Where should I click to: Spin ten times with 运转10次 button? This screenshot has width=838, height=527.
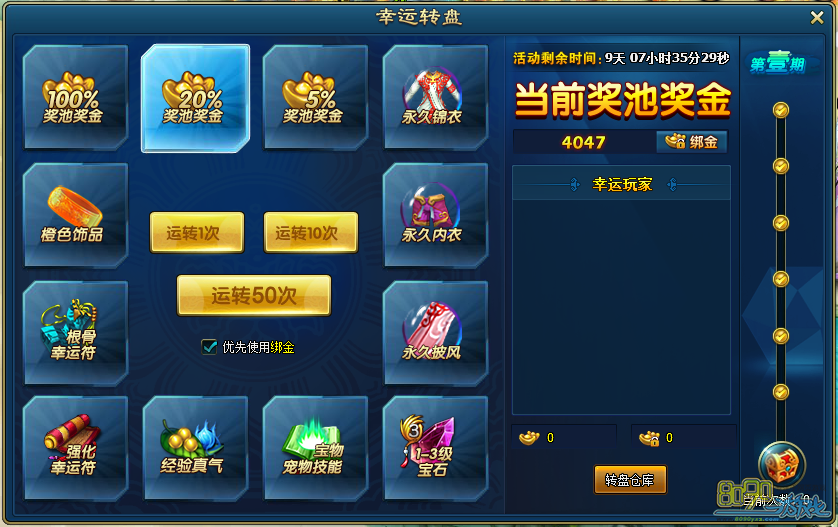click(x=311, y=232)
